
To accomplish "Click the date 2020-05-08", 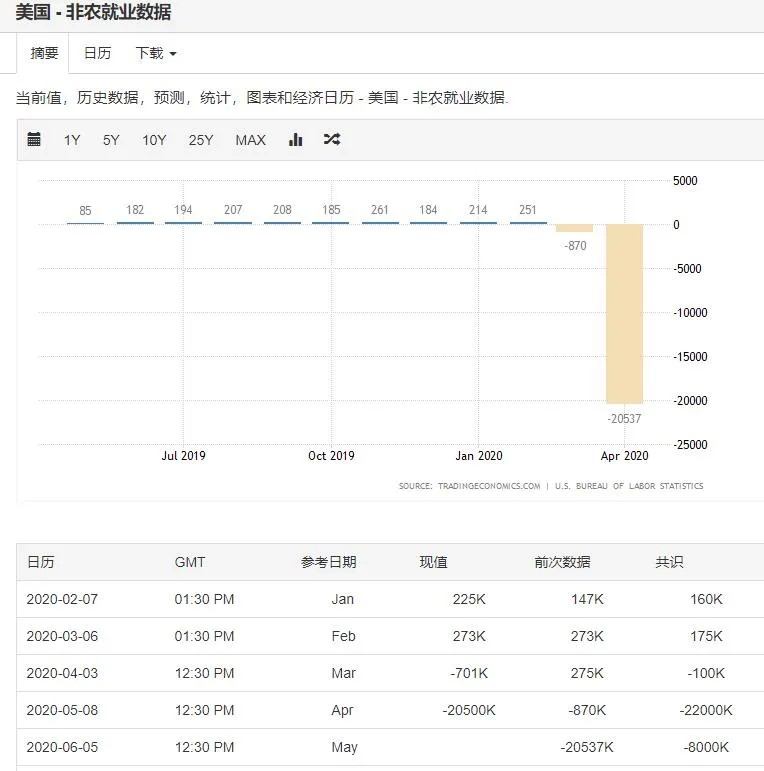I will pos(62,710).
